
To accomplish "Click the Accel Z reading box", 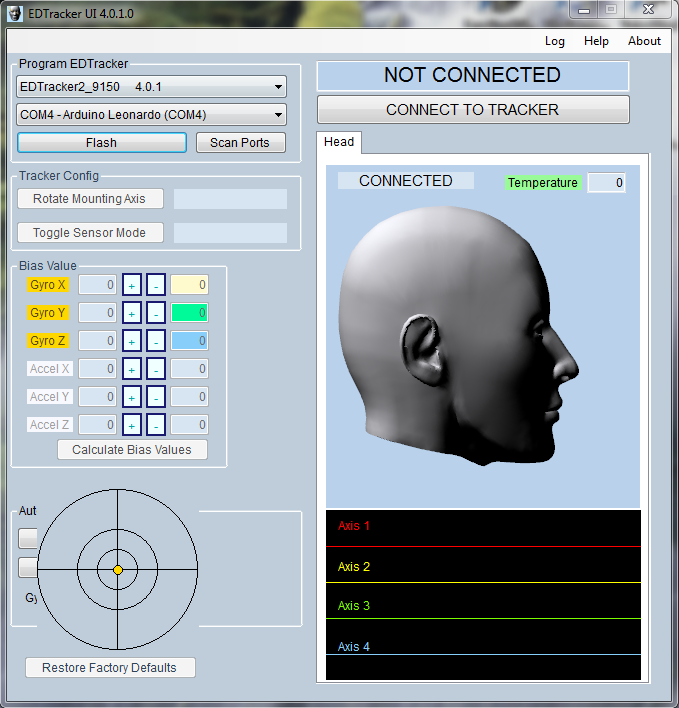I will (190, 425).
